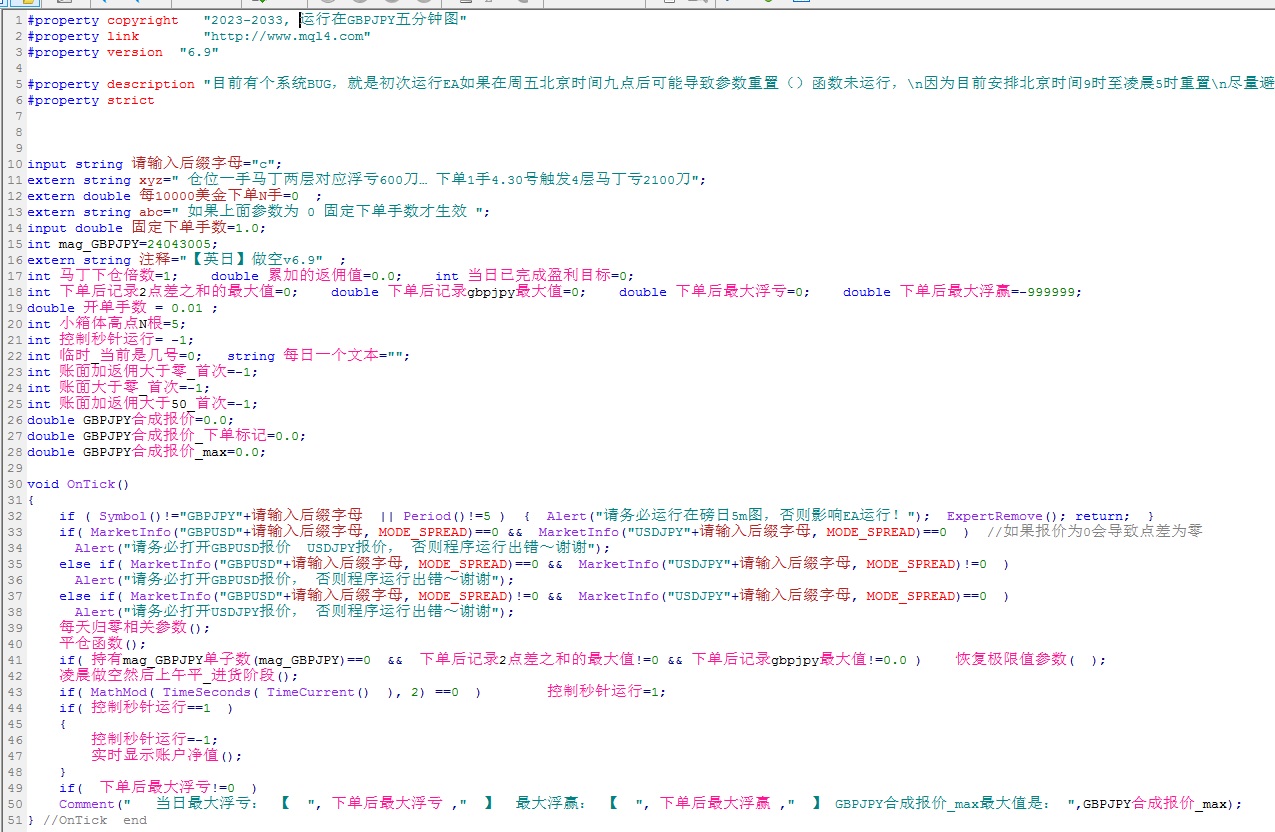Click the 账面加返佣大于零_首次=-1 line
This screenshot has height=832, width=1275.
(143, 372)
